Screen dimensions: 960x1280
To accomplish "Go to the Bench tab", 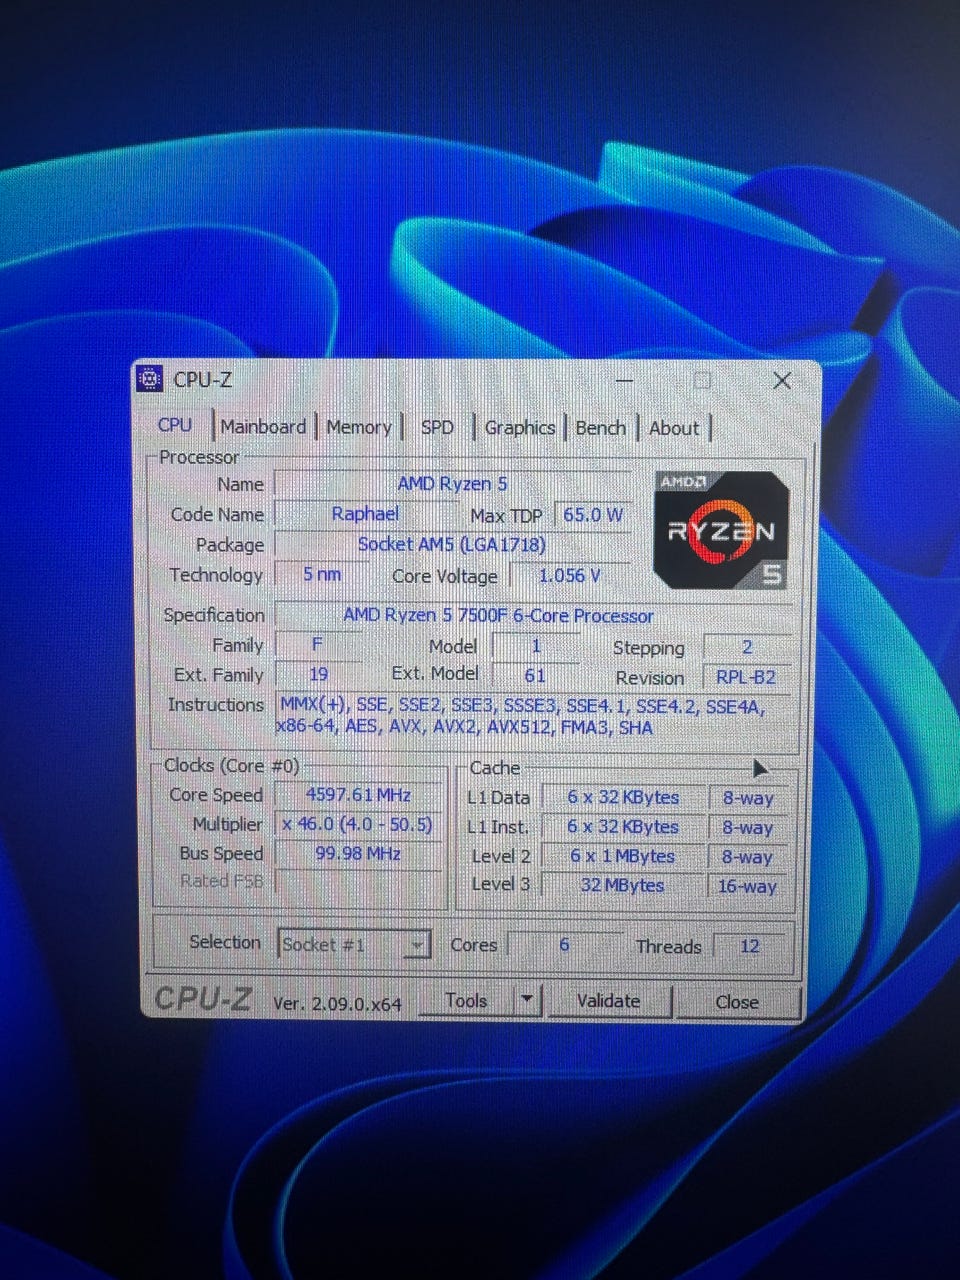I will click(x=600, y=428).
